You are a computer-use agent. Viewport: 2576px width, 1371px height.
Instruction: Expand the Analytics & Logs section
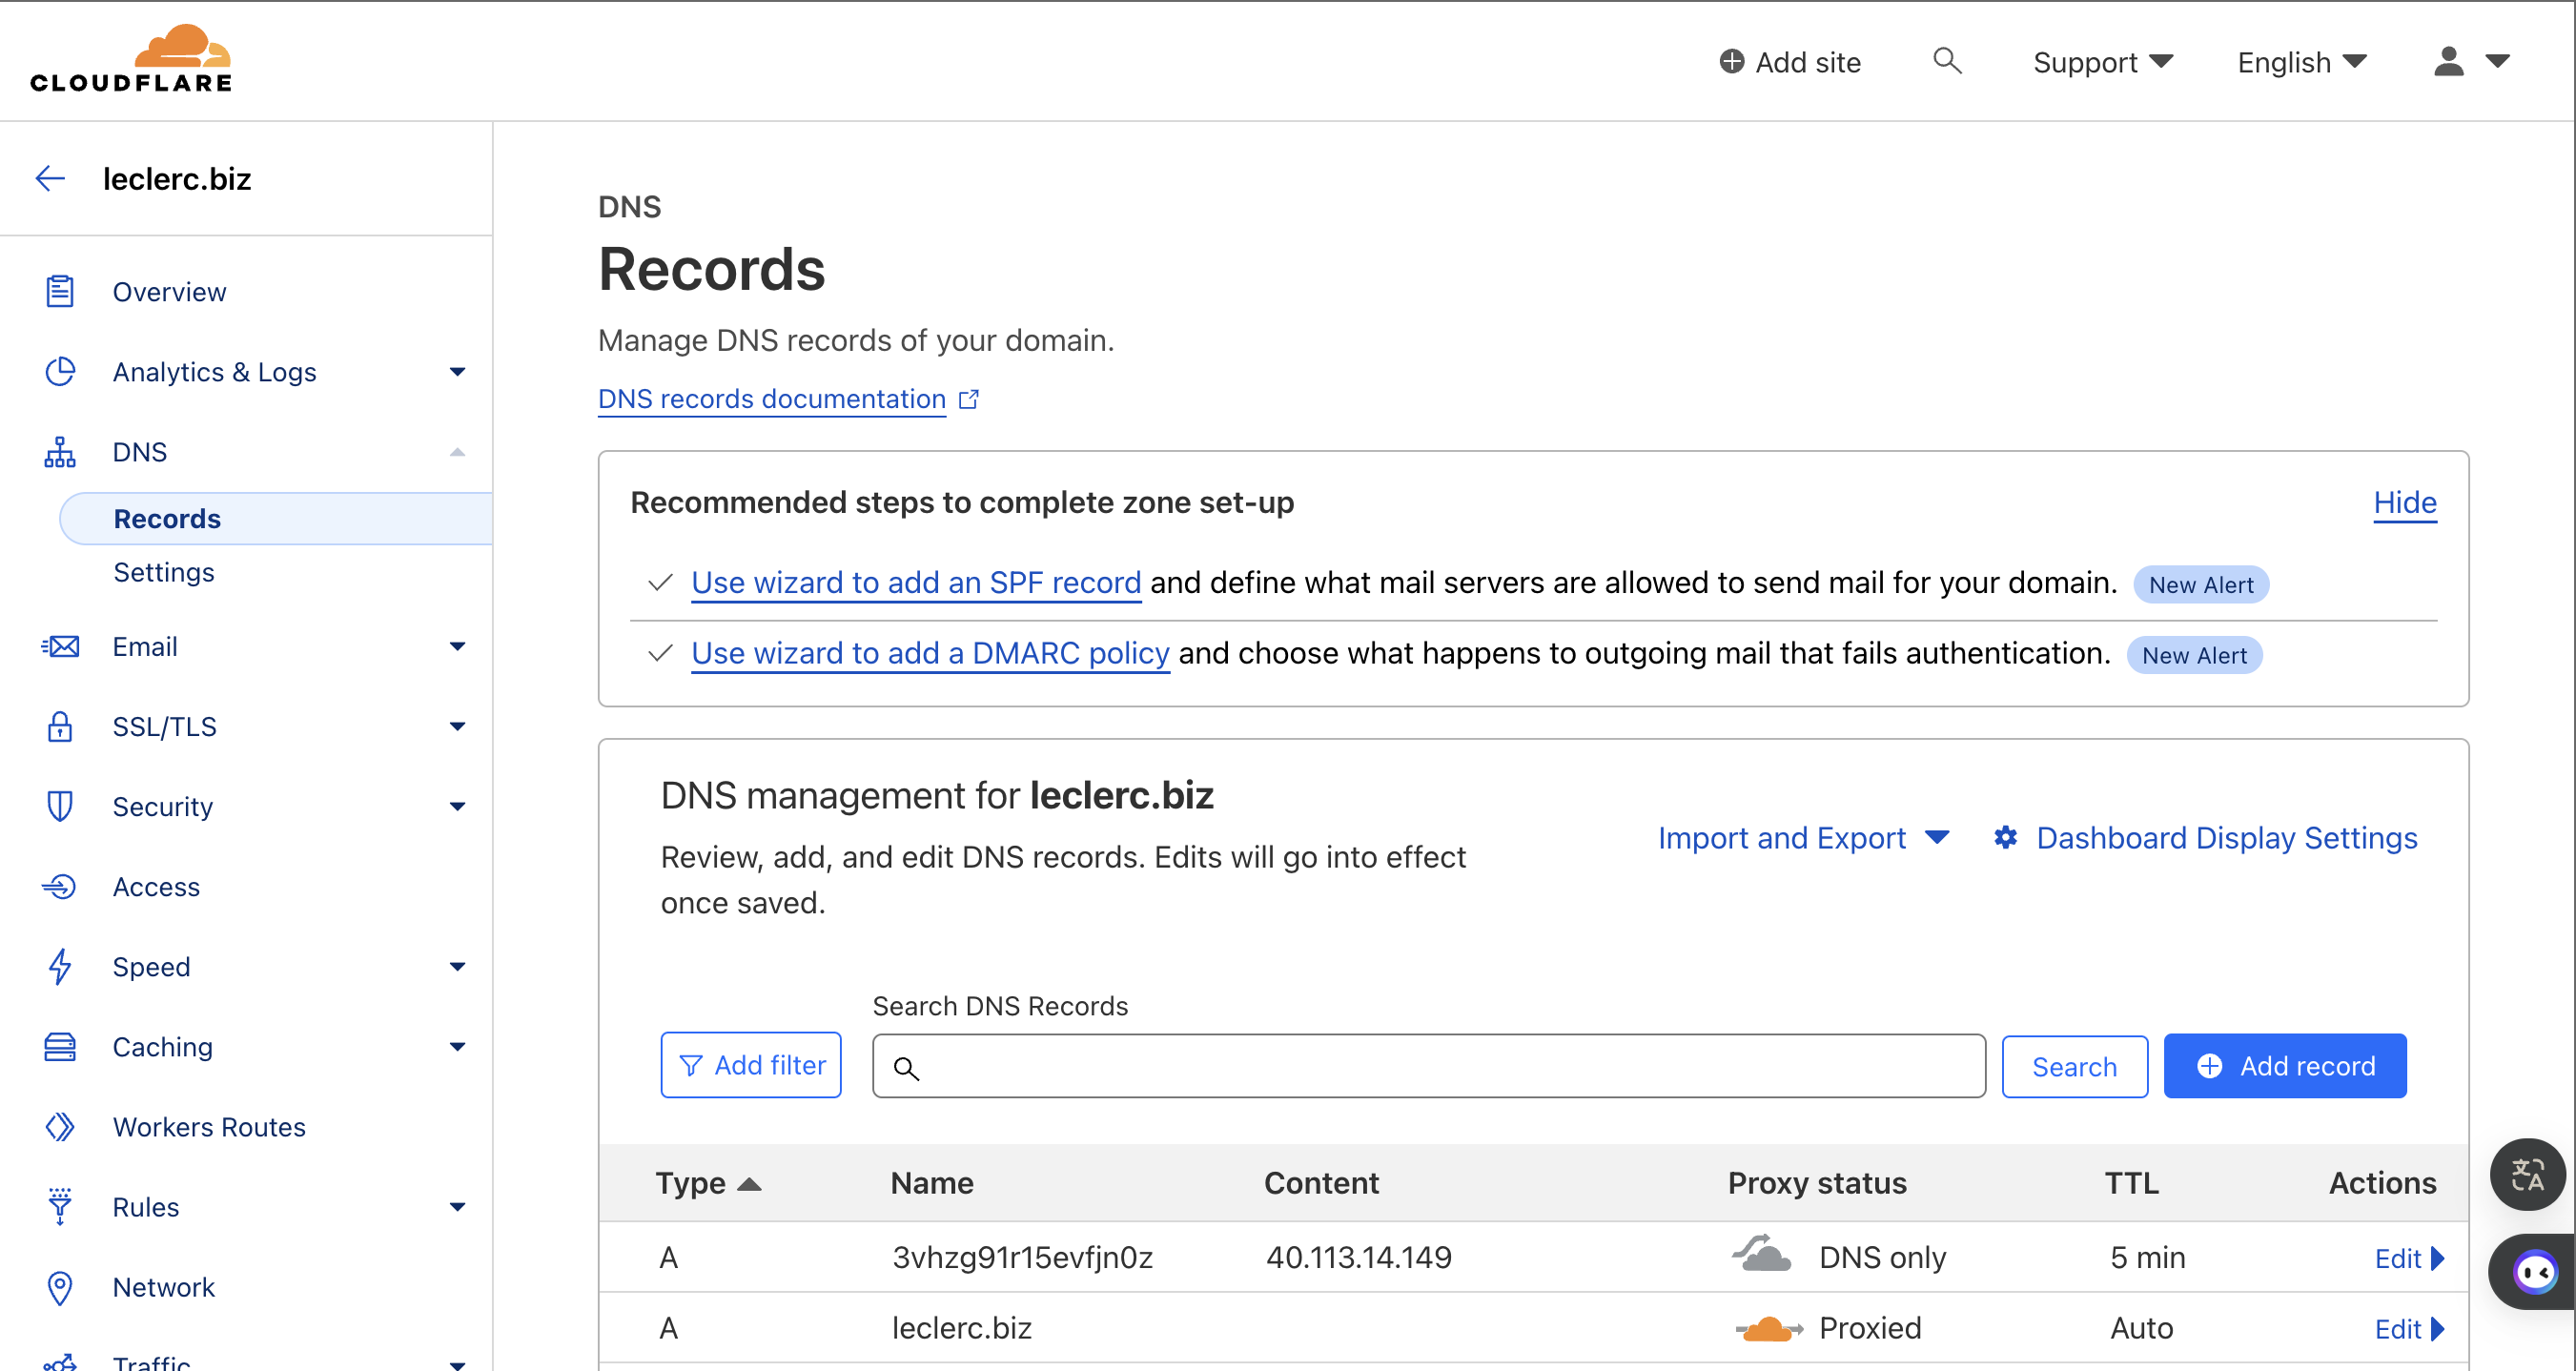(457, 372)
